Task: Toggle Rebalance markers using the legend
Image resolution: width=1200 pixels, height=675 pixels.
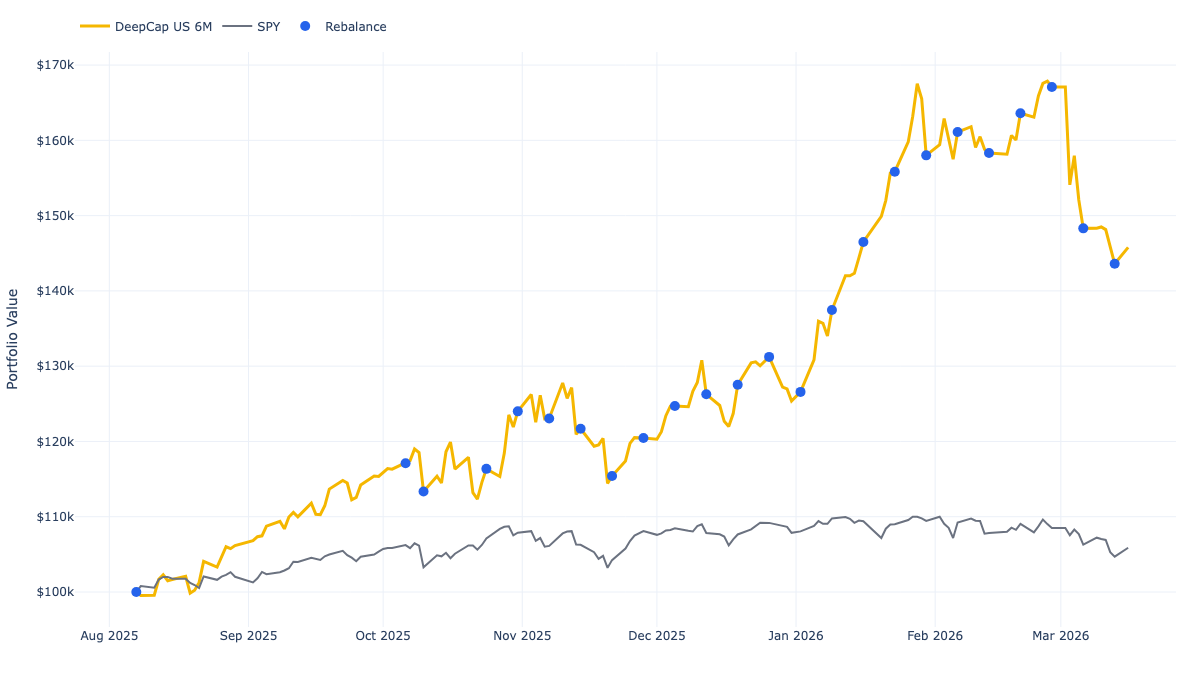Action: tap(356, 27)
